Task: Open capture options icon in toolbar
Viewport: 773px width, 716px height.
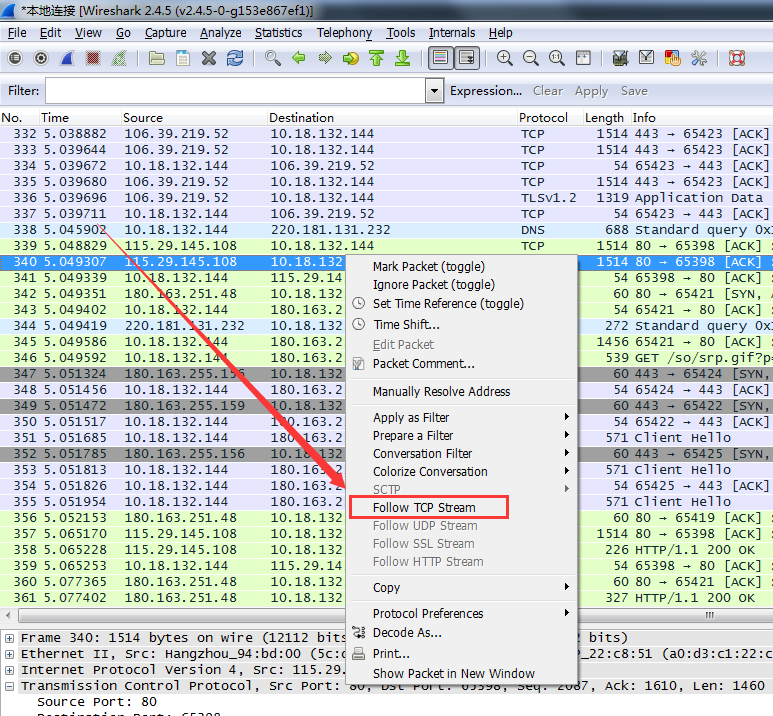Action: point(41,58)
